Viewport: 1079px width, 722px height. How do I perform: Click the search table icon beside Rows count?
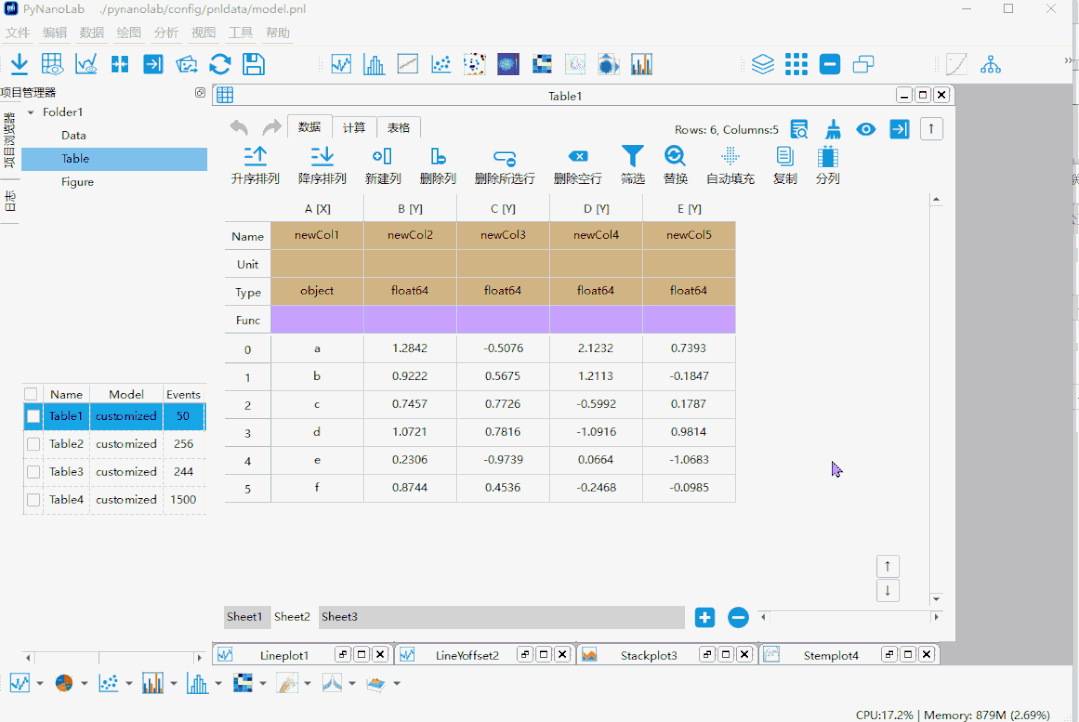pos(799,129)
